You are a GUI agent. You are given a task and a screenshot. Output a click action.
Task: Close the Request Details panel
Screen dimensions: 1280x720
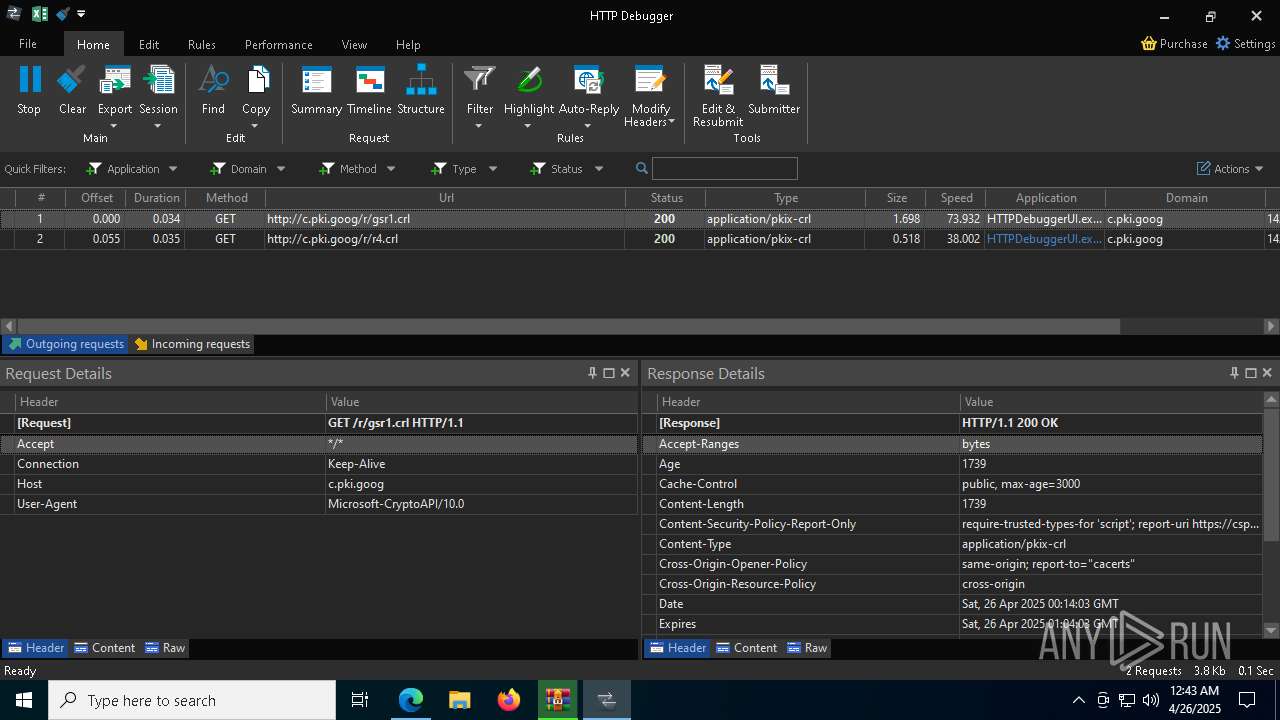point(625,373)
